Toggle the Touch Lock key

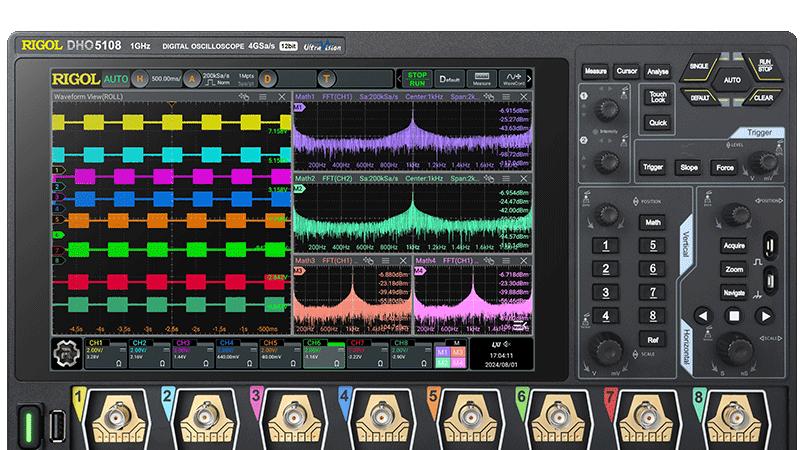(658, 97)
